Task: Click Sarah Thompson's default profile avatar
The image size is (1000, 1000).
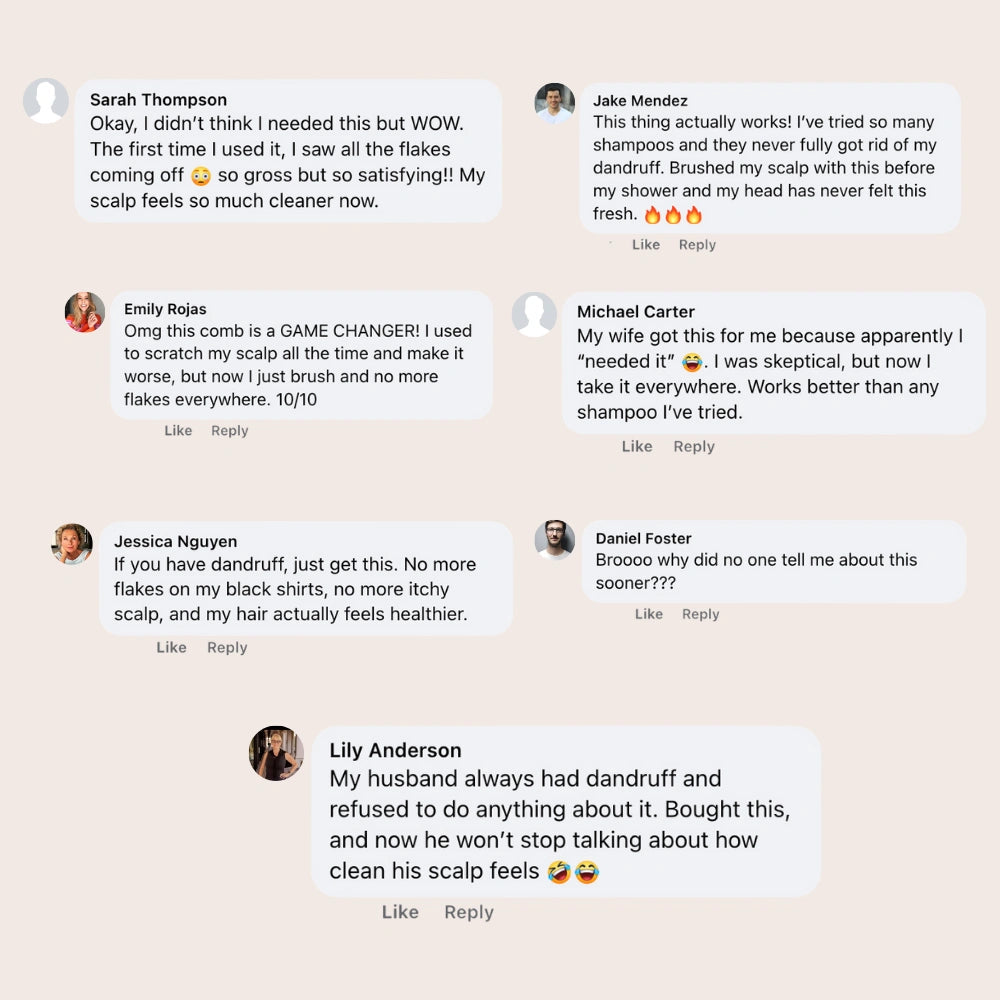Action: (x=46, y=101)
